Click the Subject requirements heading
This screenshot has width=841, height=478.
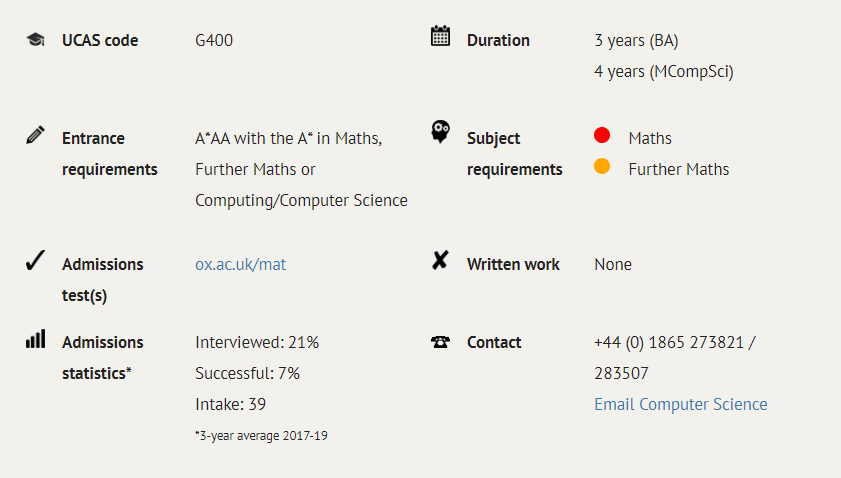coord(514,154)
